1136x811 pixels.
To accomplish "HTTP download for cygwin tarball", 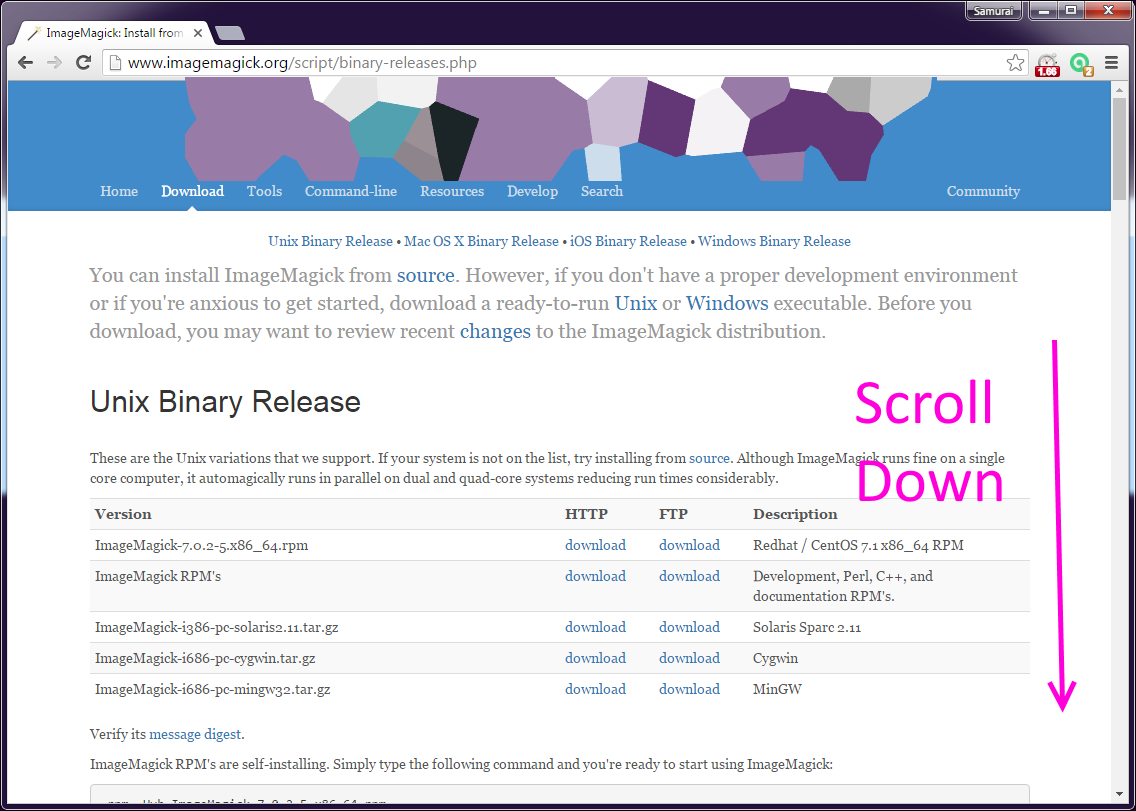I will [596, 658].
